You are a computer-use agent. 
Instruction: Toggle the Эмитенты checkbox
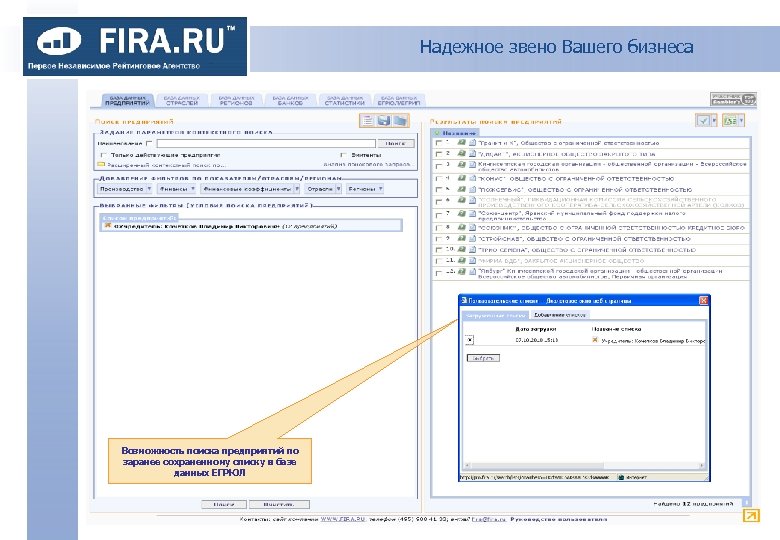pyautogui.click(x=343, y=155)
